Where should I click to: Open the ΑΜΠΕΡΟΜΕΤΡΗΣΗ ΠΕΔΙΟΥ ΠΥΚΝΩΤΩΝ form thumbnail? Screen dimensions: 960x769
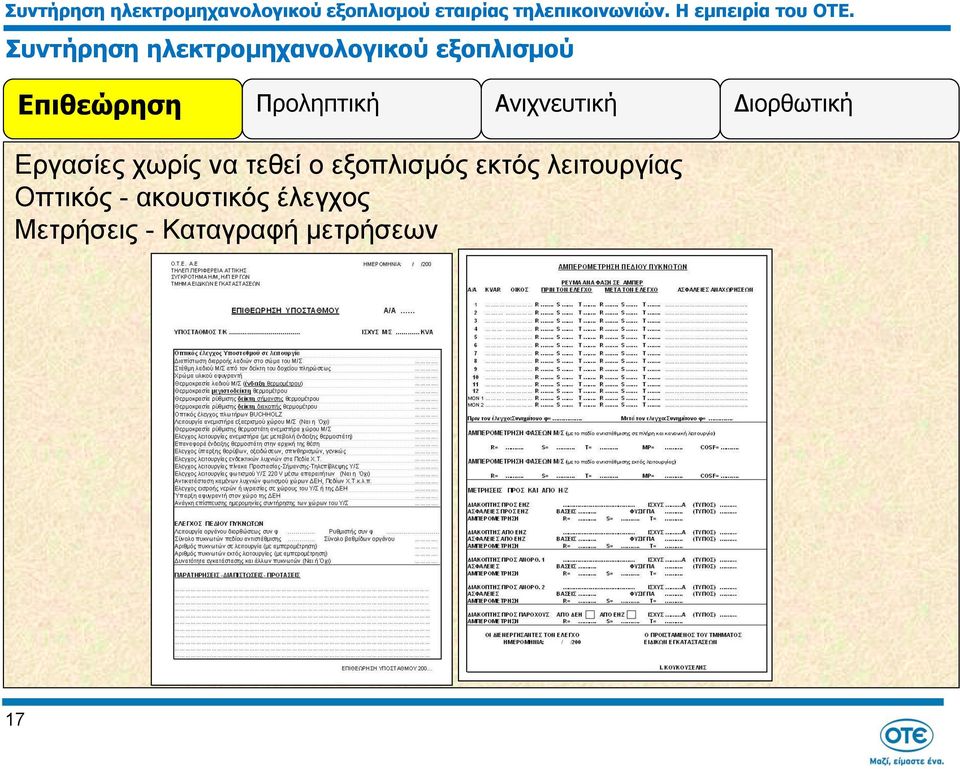[x=615, y=465]
